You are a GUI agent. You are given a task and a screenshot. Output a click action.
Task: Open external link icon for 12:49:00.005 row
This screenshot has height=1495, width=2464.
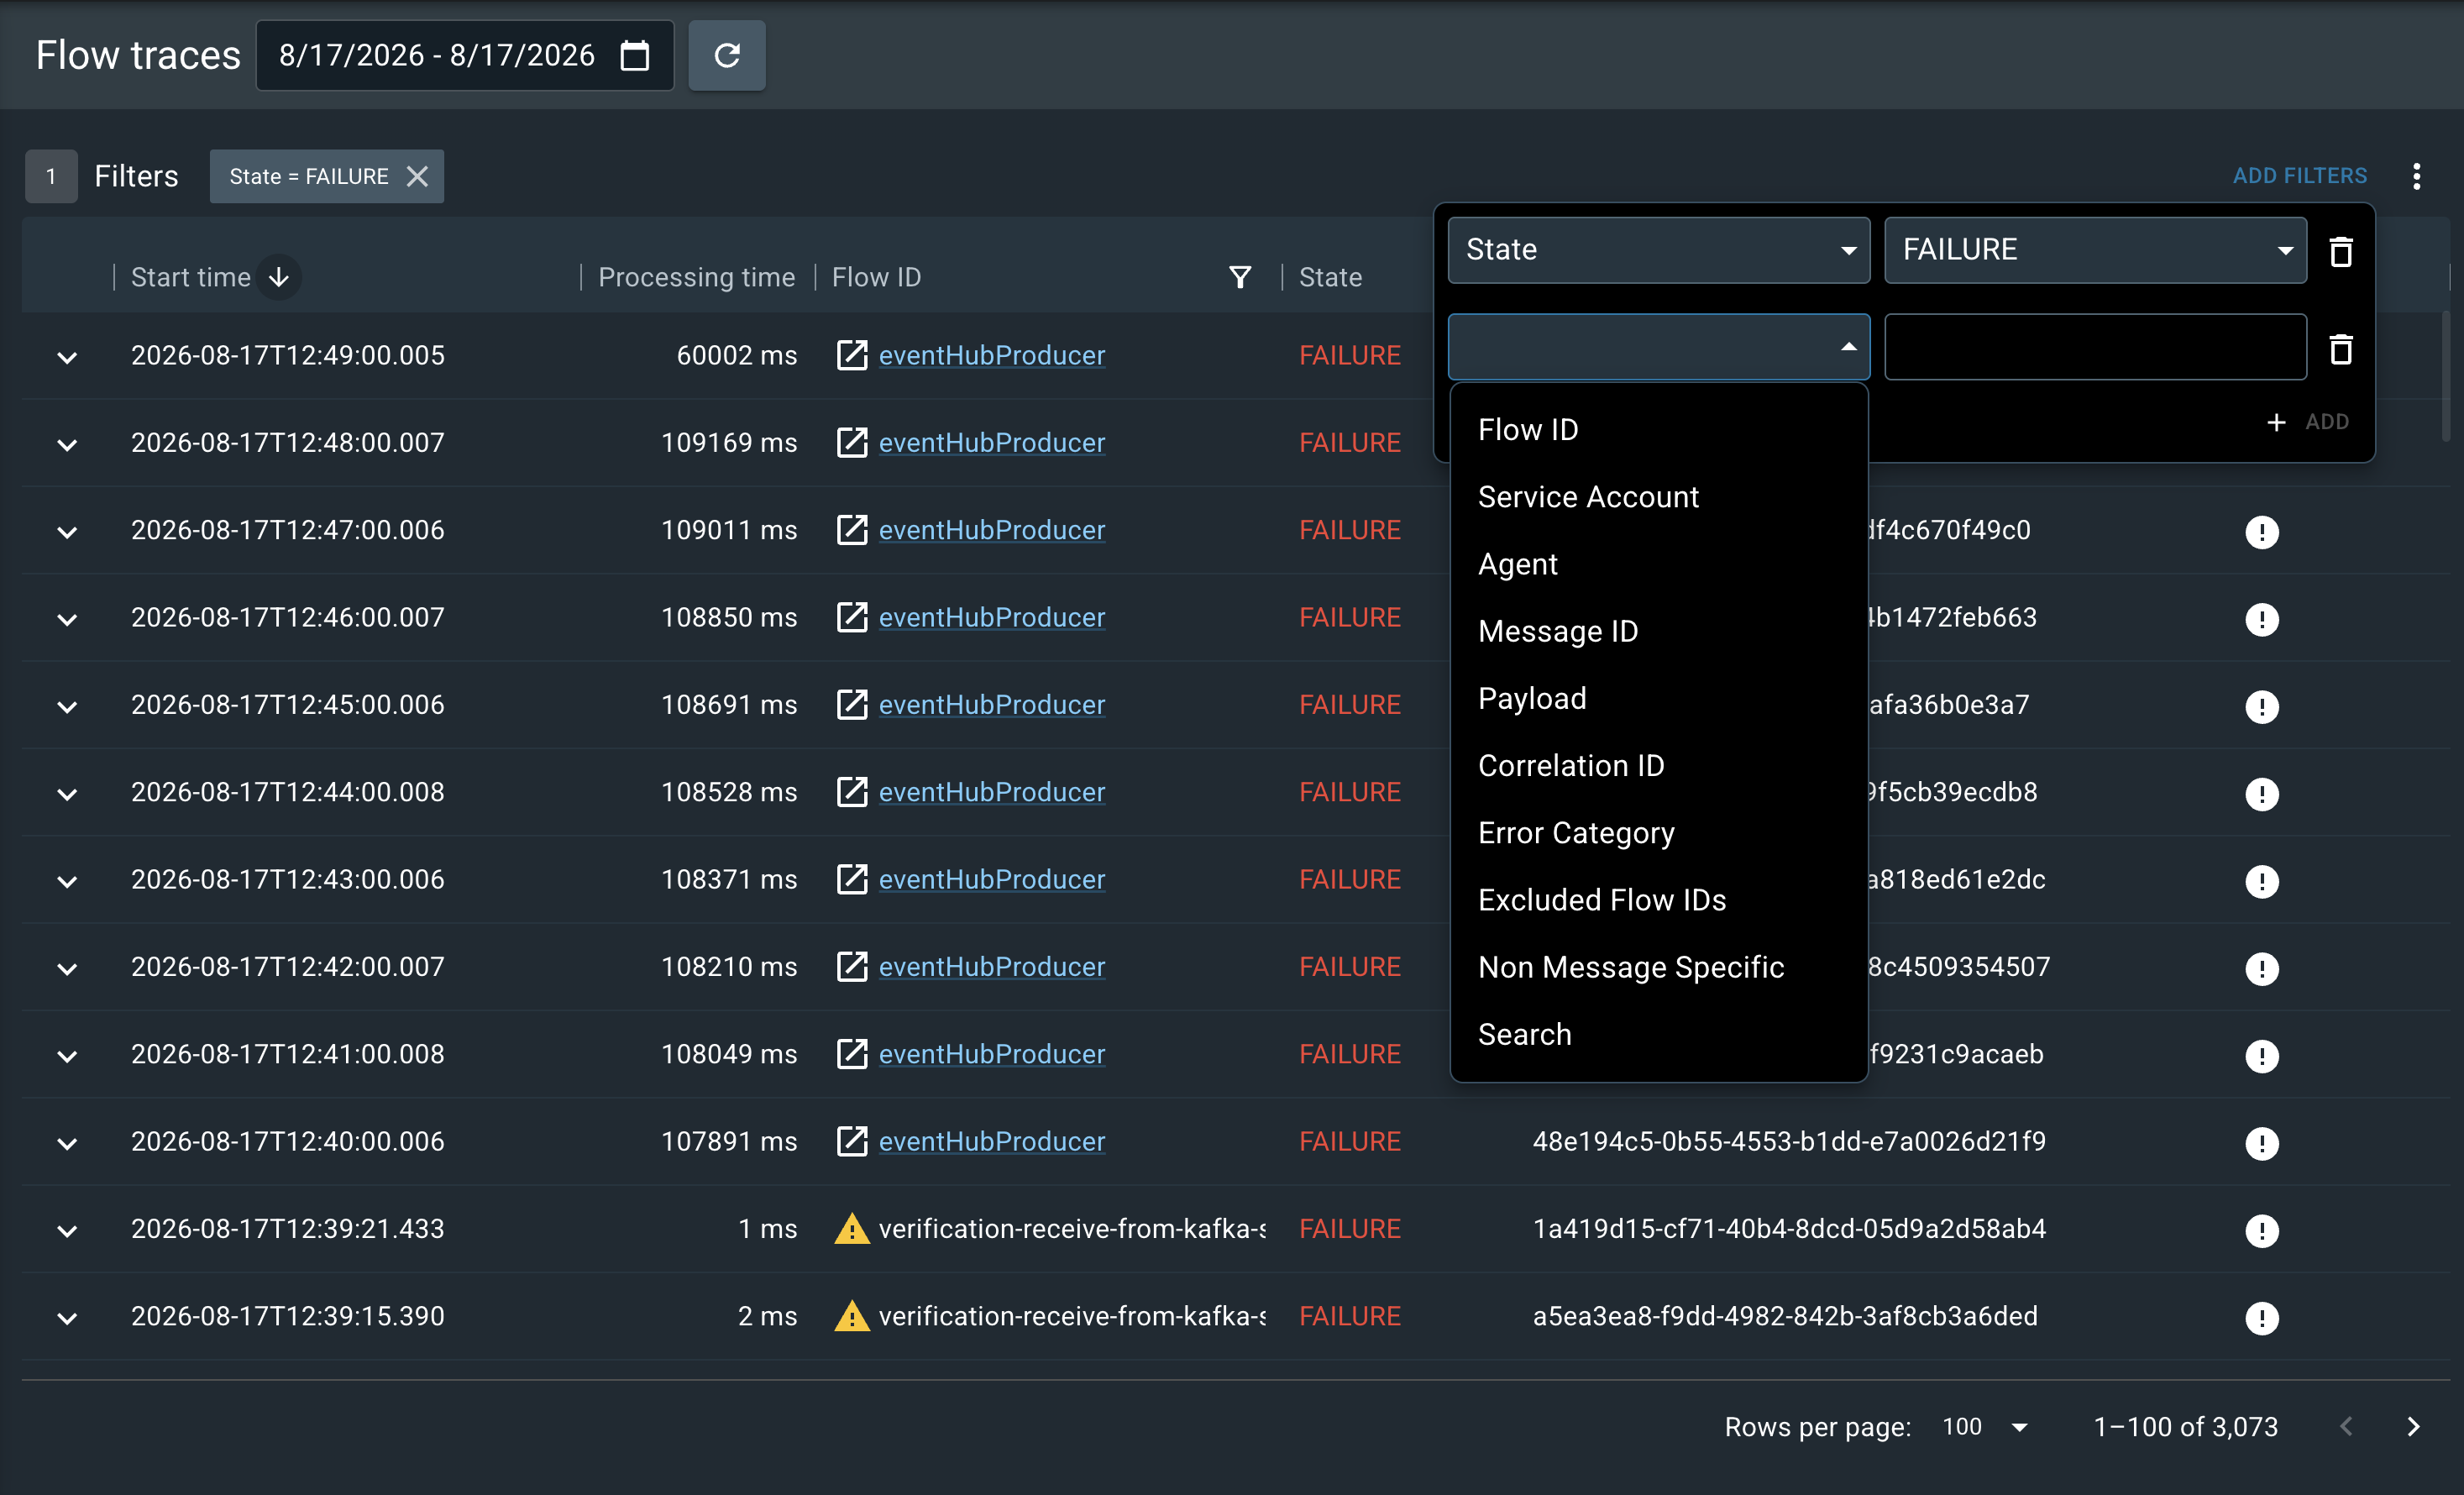852,355
